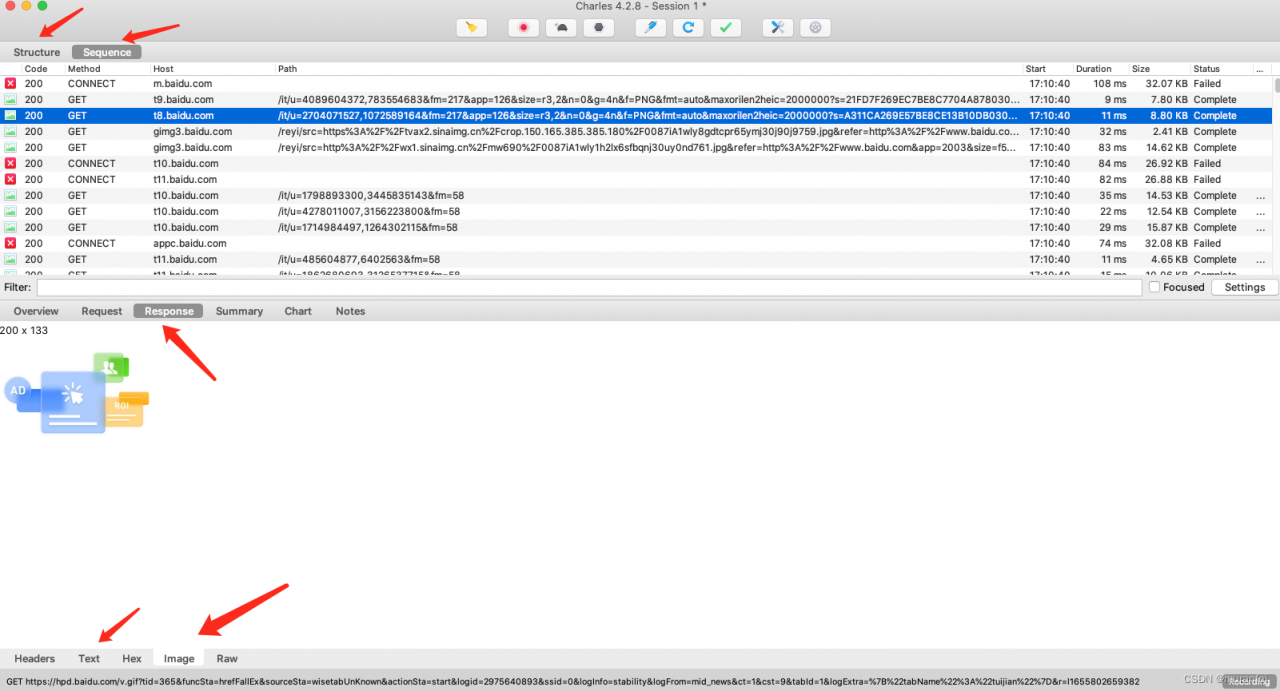Select the appc.baidu.com host cell
Image resolution: width=1280 pixels, height=691 pixels.
[x=189, y=244]
